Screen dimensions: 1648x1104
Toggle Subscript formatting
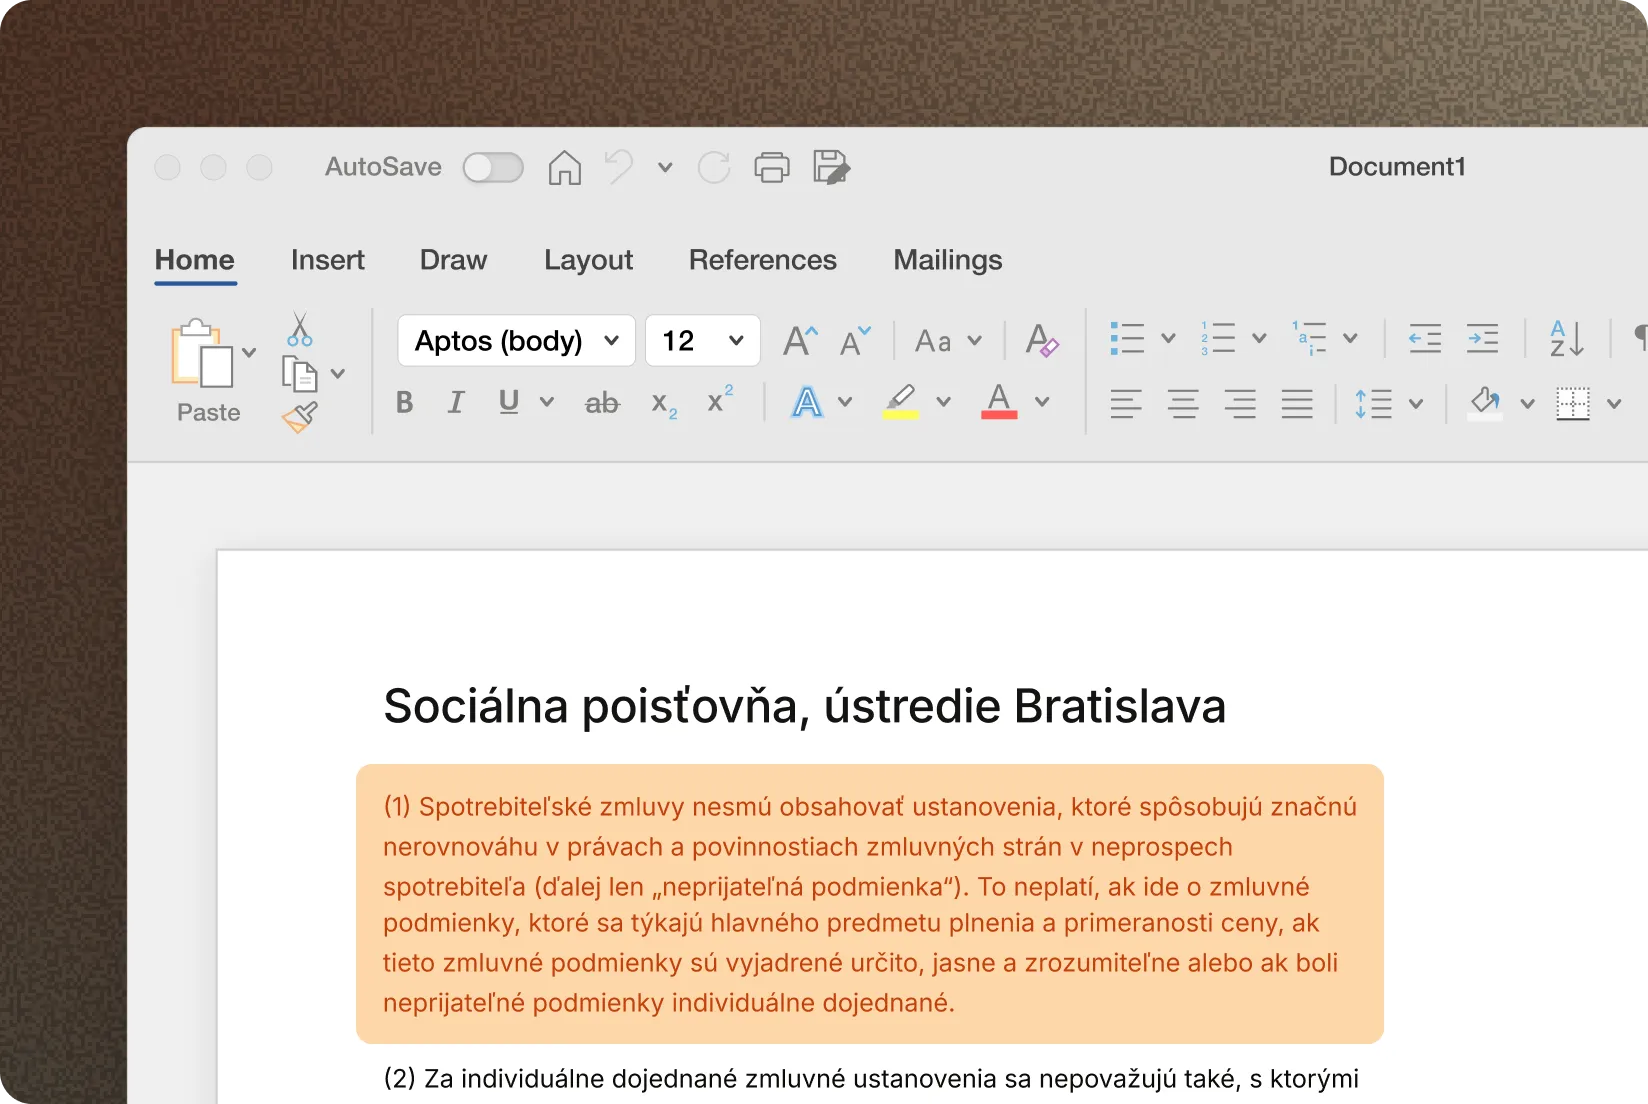click(x=664, y=404)
